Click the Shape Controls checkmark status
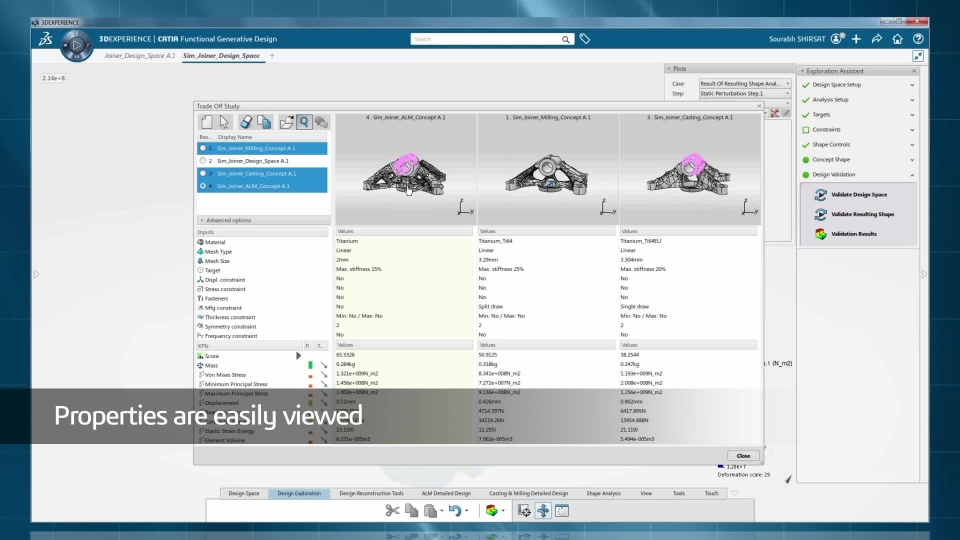This screenshot has height=540, width=960. point(806,145)
